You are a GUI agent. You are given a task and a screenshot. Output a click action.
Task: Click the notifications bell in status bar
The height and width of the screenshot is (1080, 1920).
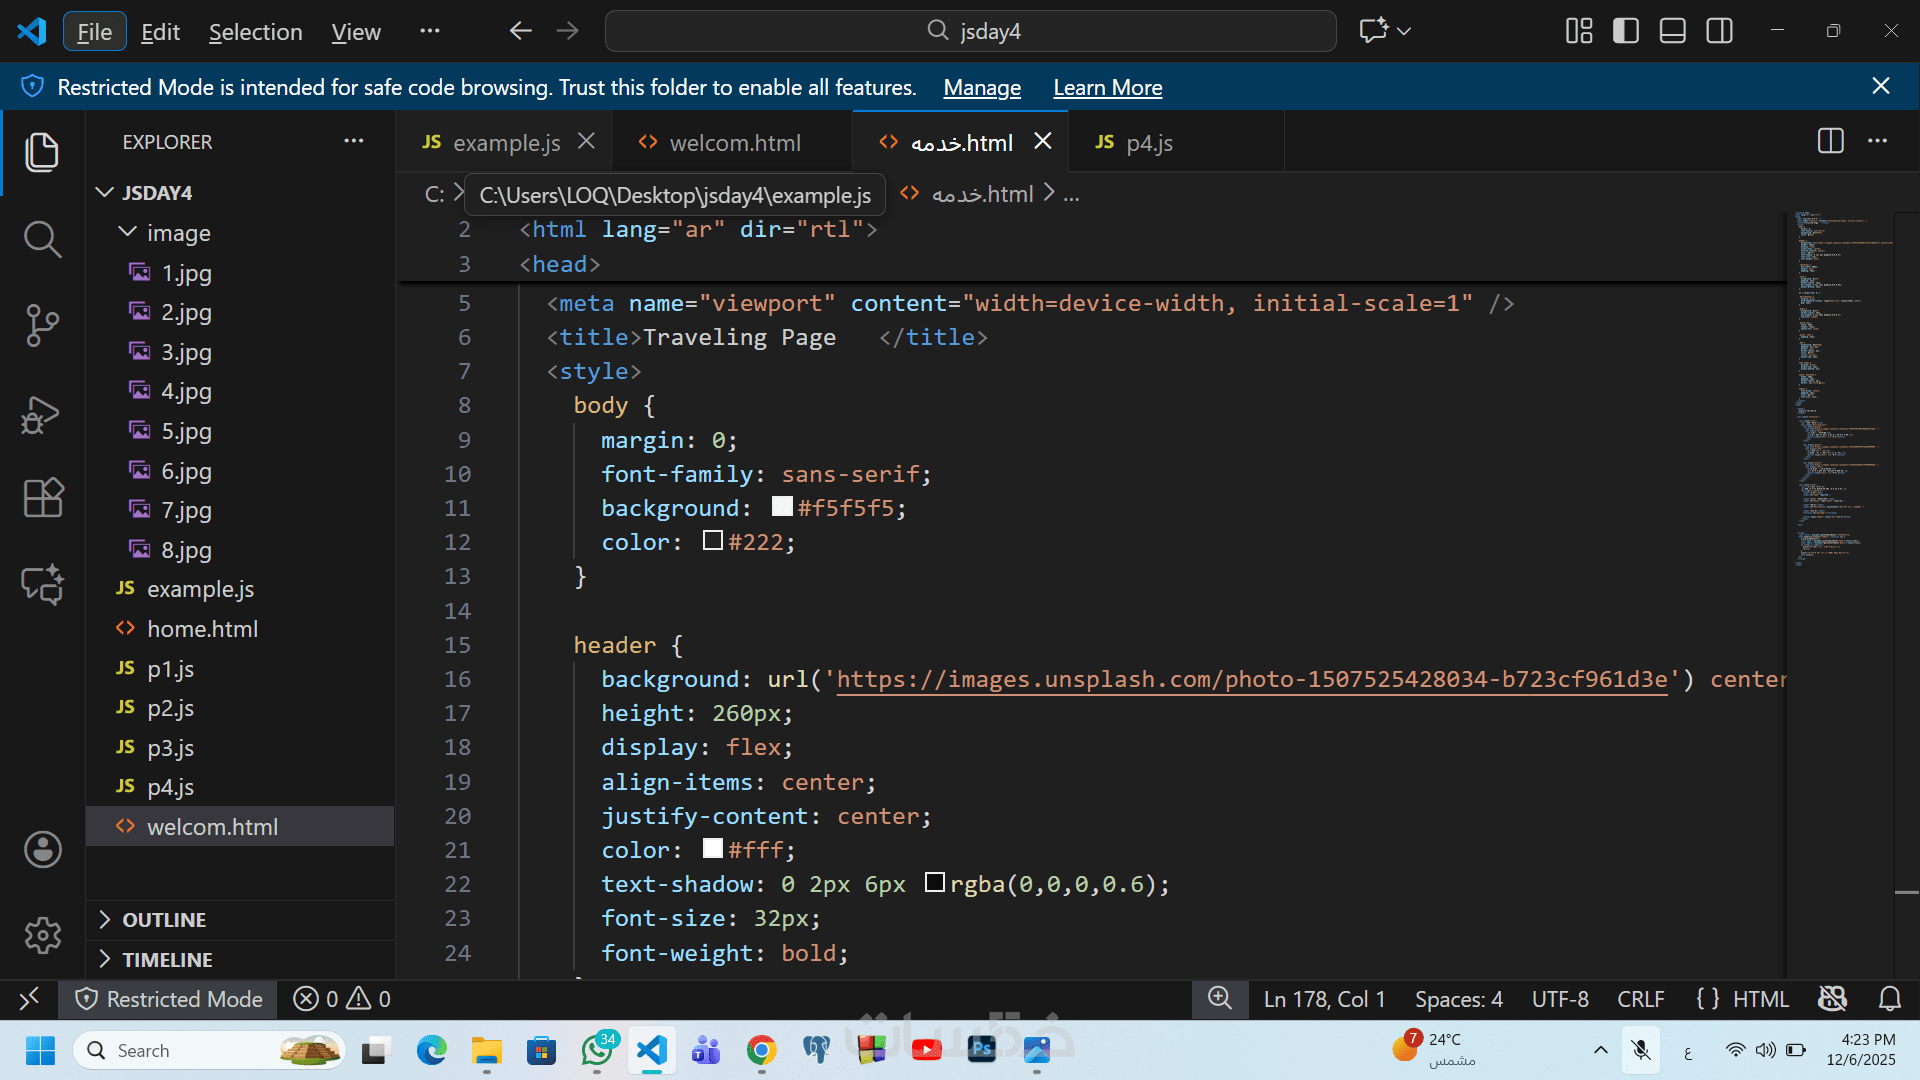[1889, 999]
